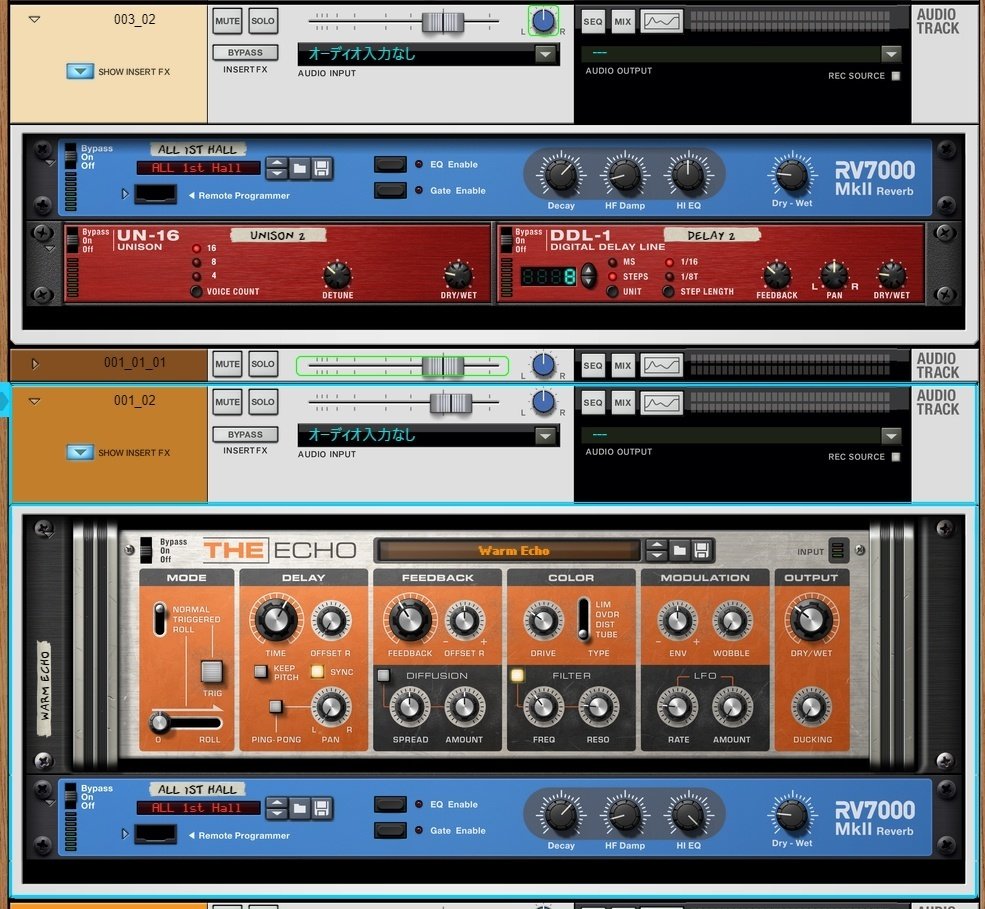Click SEQ button on track 001_02
985x909 pixels.
pos(593,403)
